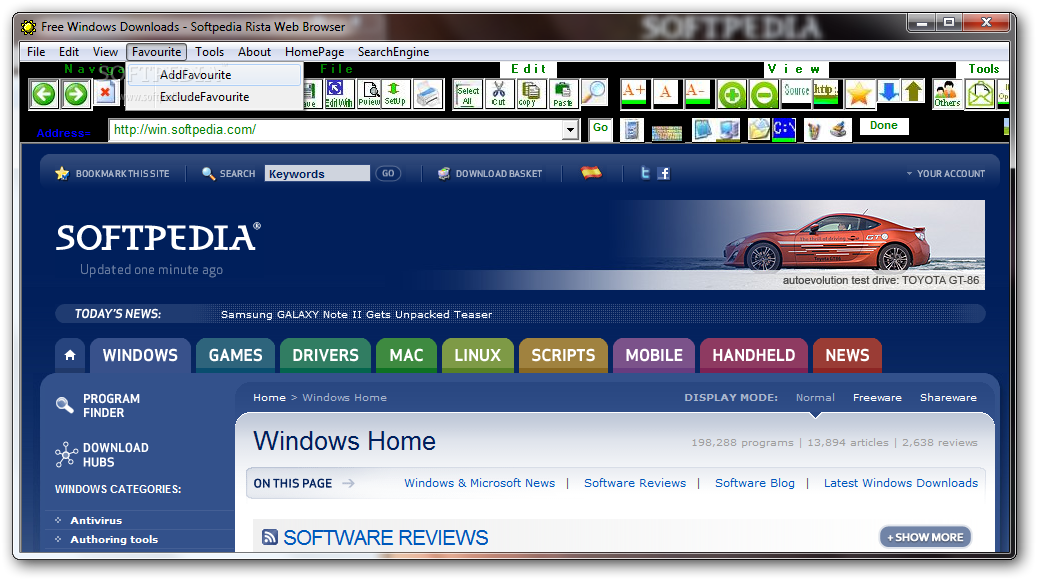
Task: Click the Copy toolbar icon
Action: coord(531,94)
